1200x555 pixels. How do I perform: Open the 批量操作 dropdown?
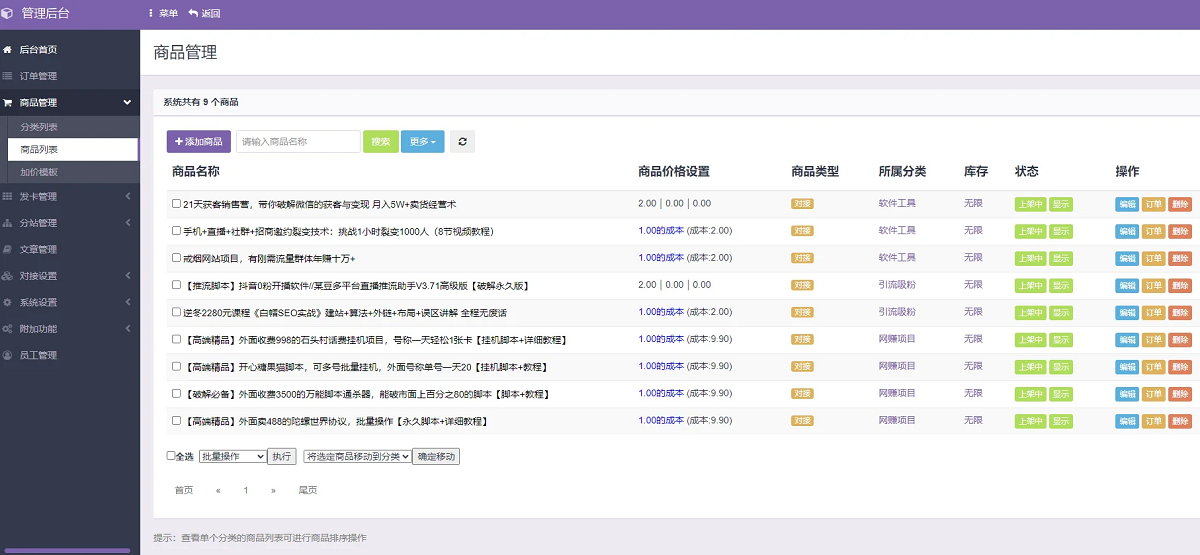[x=232, y=456]
